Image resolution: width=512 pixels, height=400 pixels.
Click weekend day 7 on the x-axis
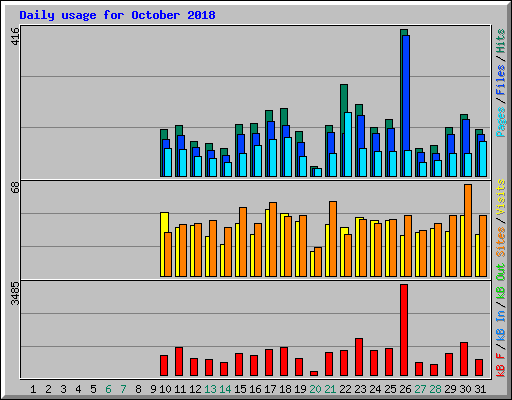(123, 389)
